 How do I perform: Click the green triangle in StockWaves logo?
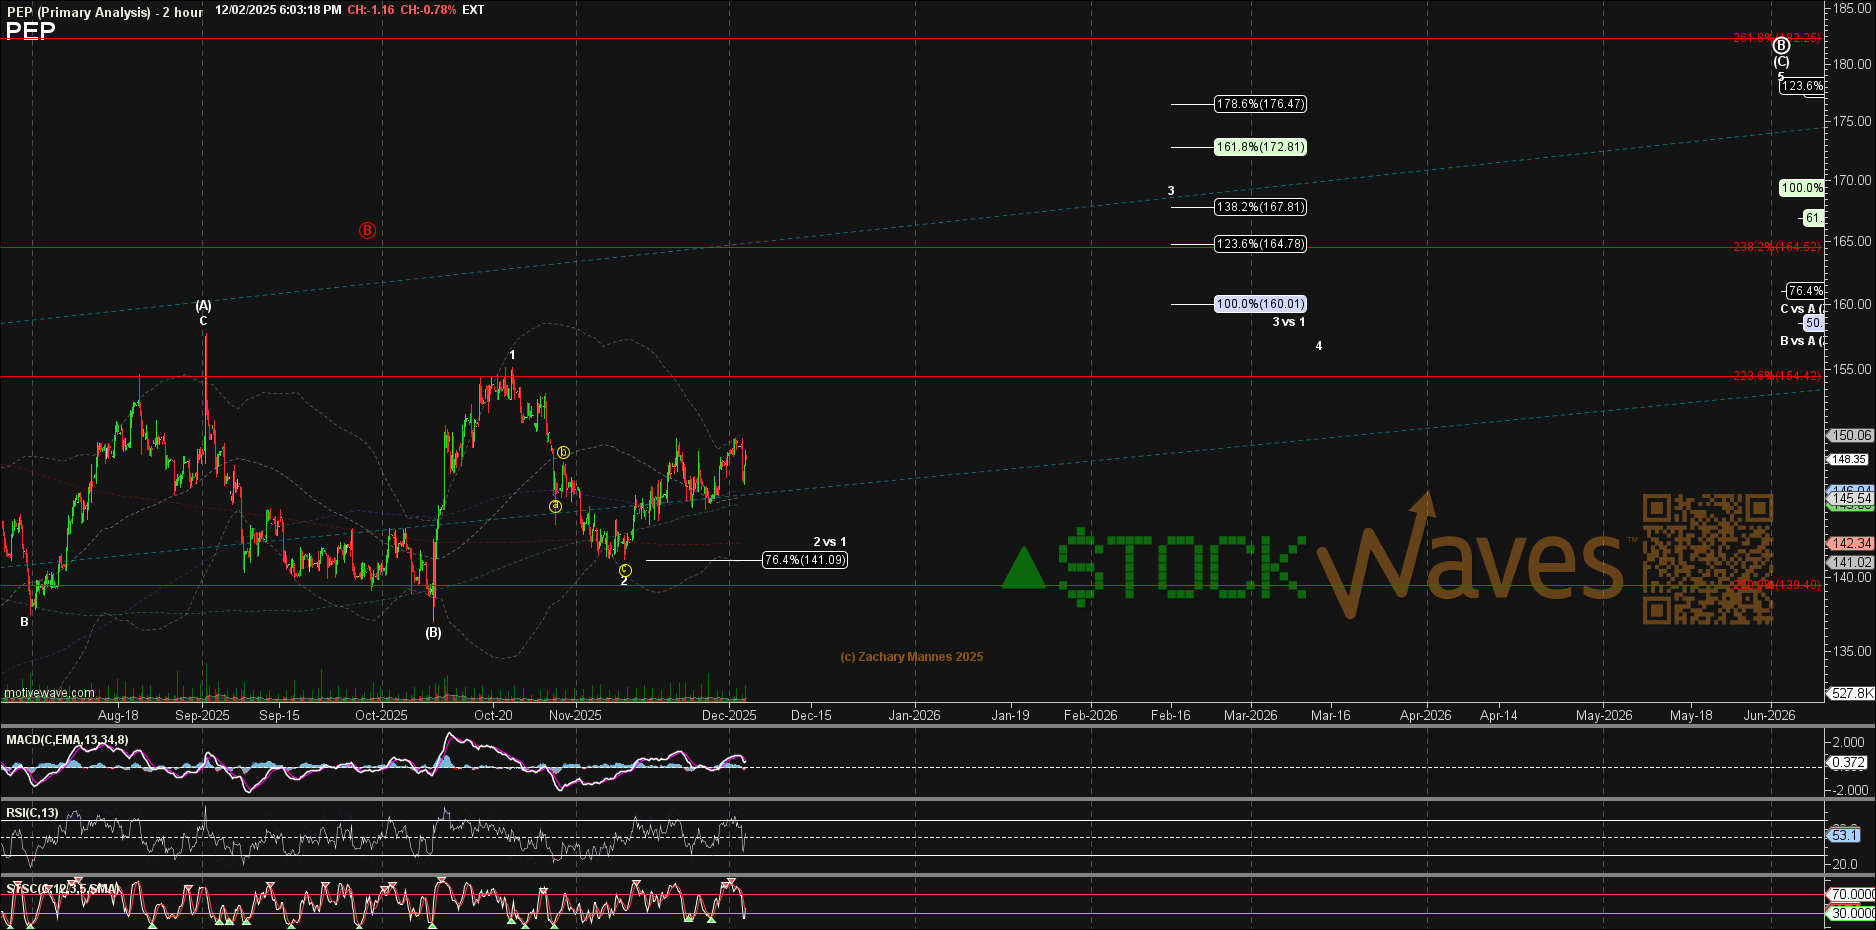1023,569
